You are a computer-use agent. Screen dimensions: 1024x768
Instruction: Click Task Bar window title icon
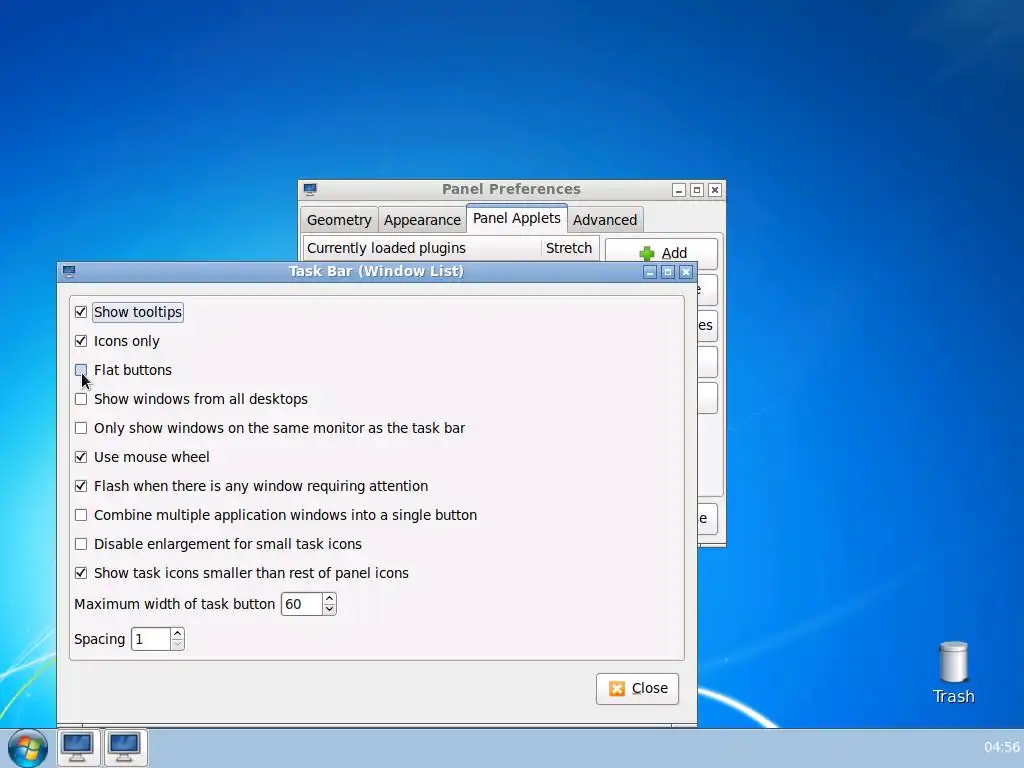pyautogui.click(x=69, y=271)
